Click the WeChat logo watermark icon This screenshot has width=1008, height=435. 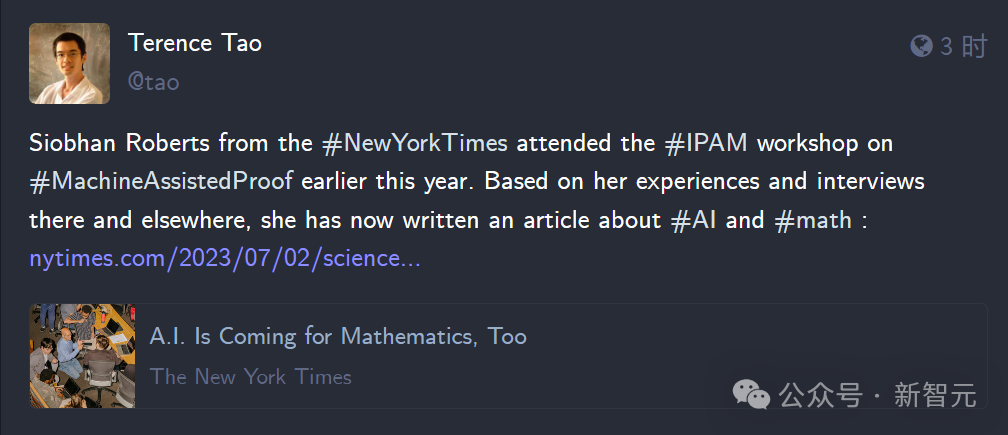pos(751,393)
